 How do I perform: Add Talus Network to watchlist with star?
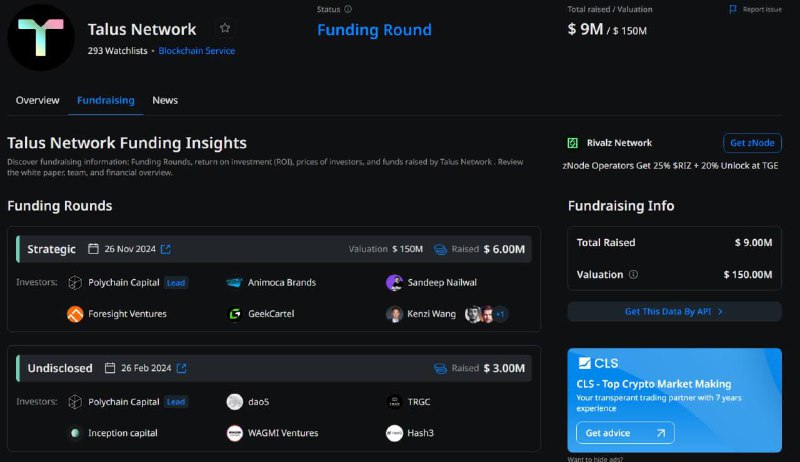click(225, 28)
